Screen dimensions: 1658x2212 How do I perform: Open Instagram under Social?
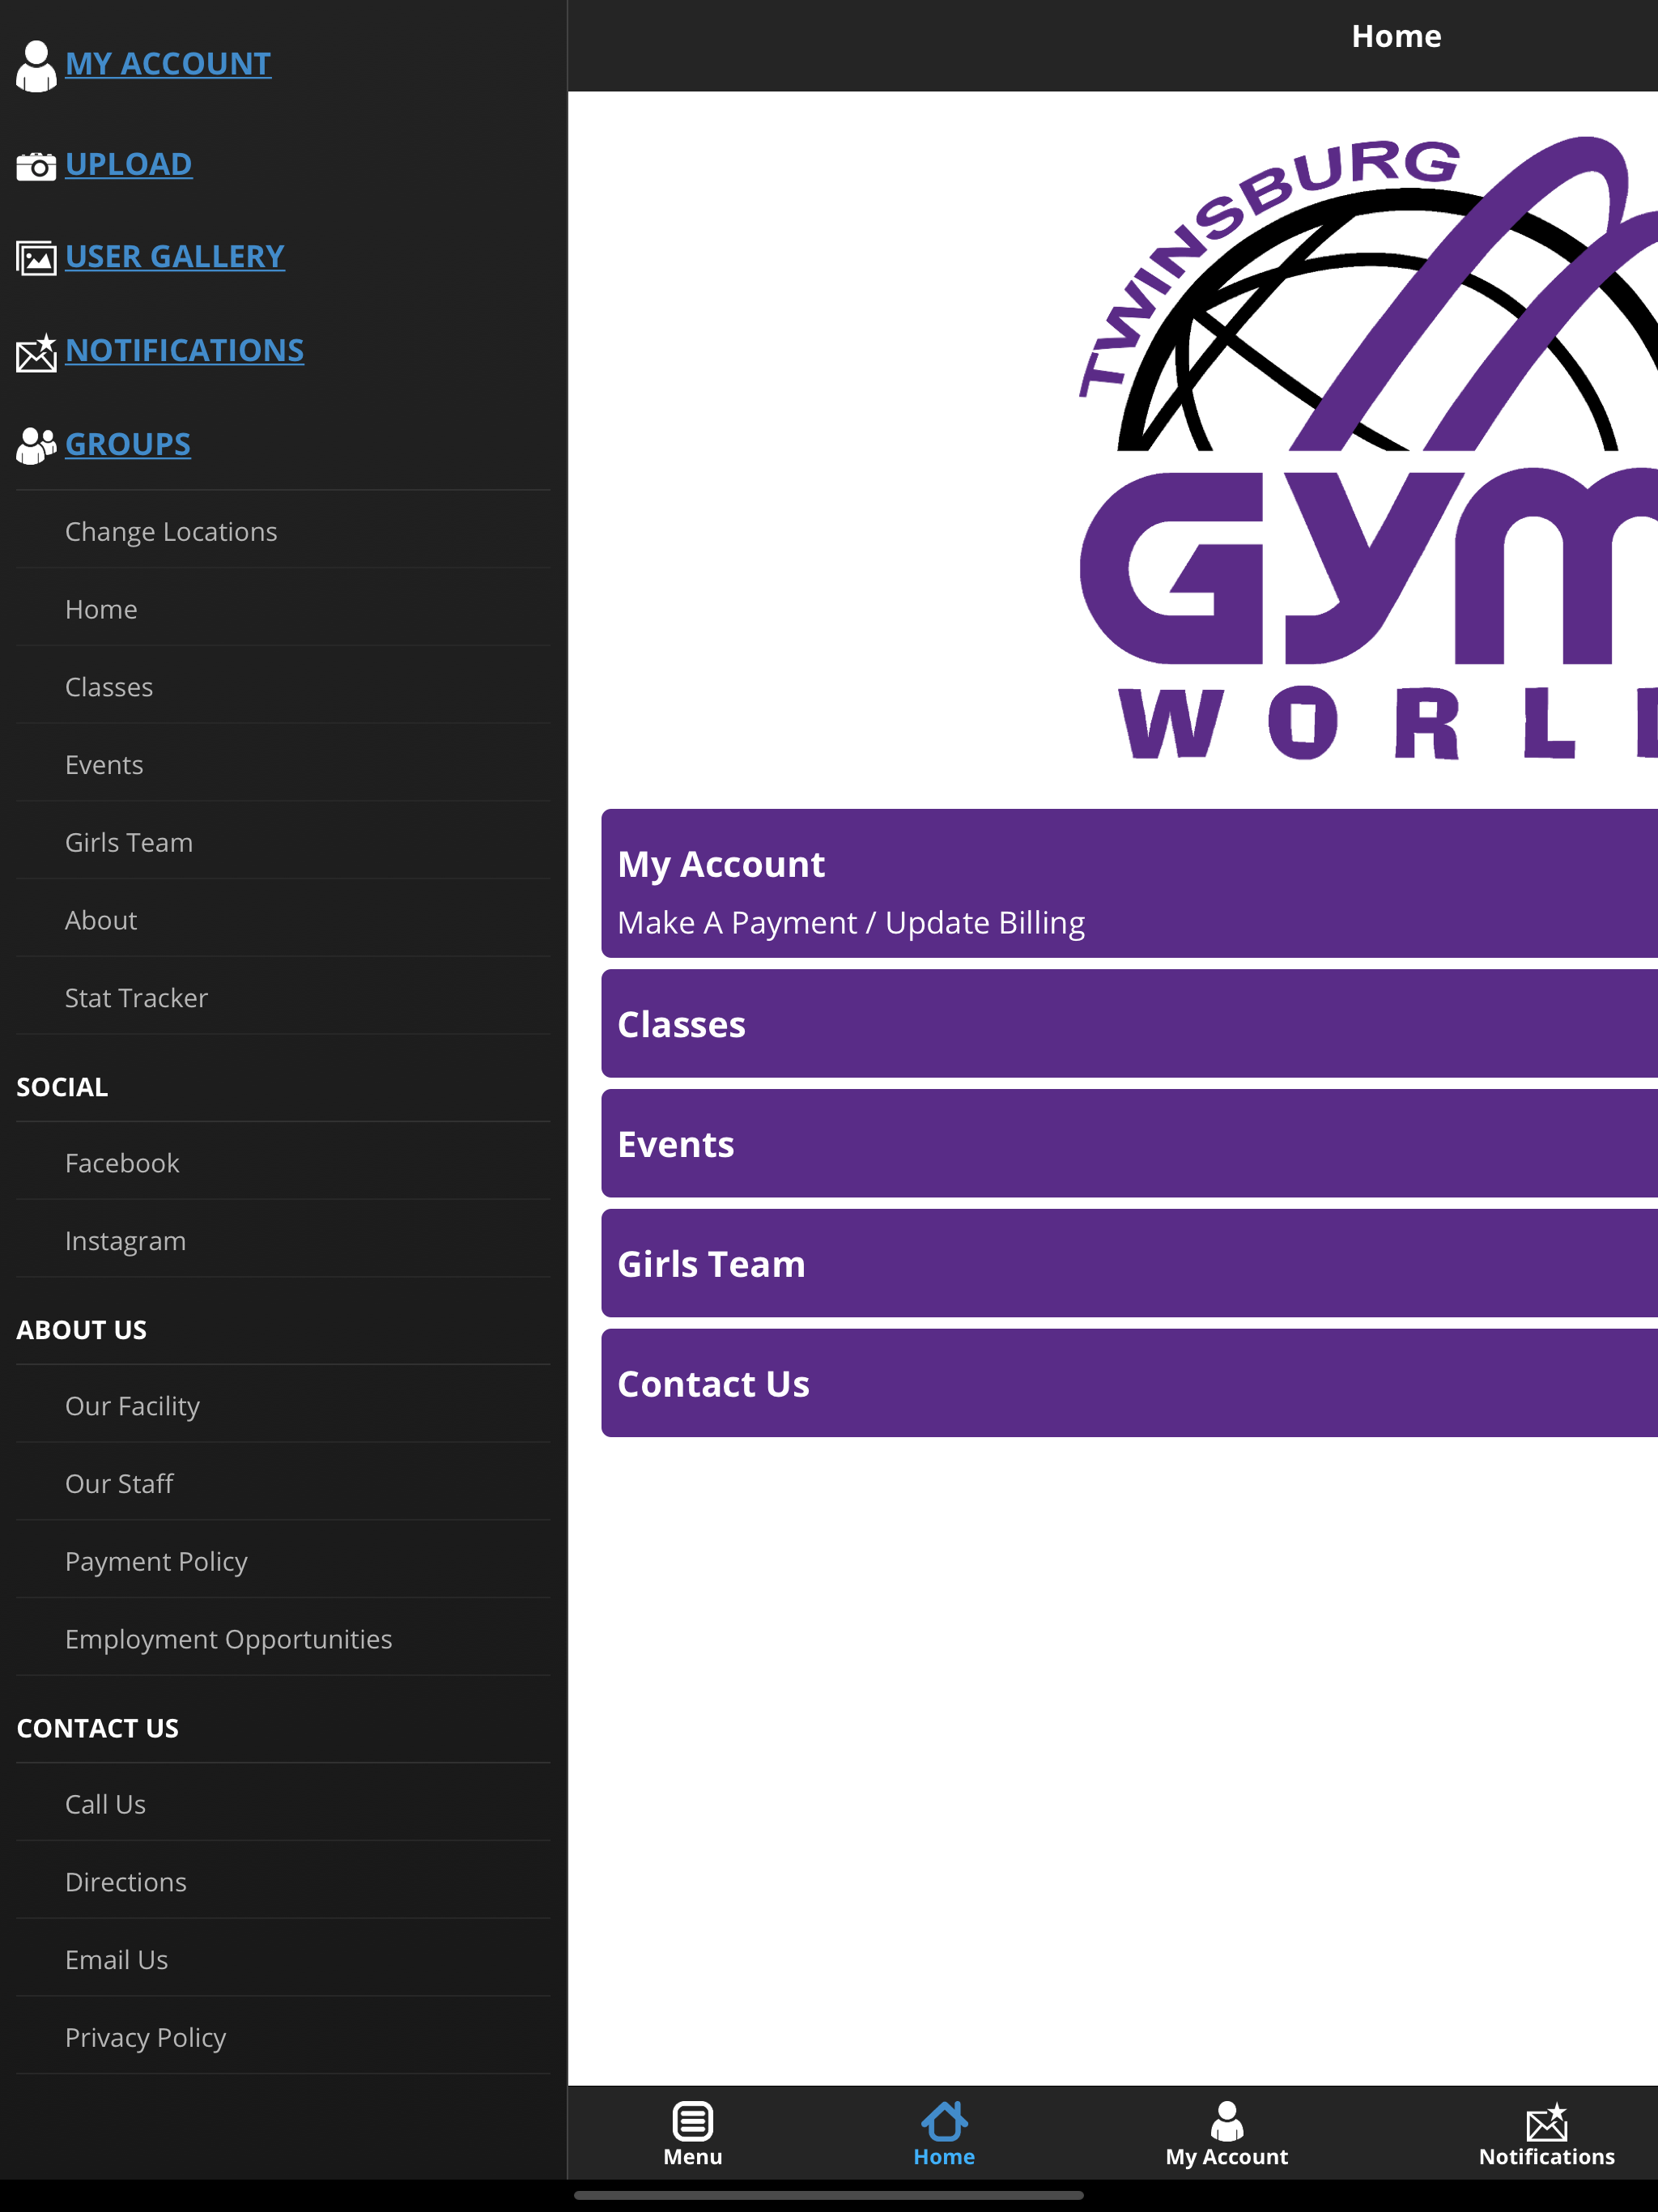click(x=283, y=1241)
